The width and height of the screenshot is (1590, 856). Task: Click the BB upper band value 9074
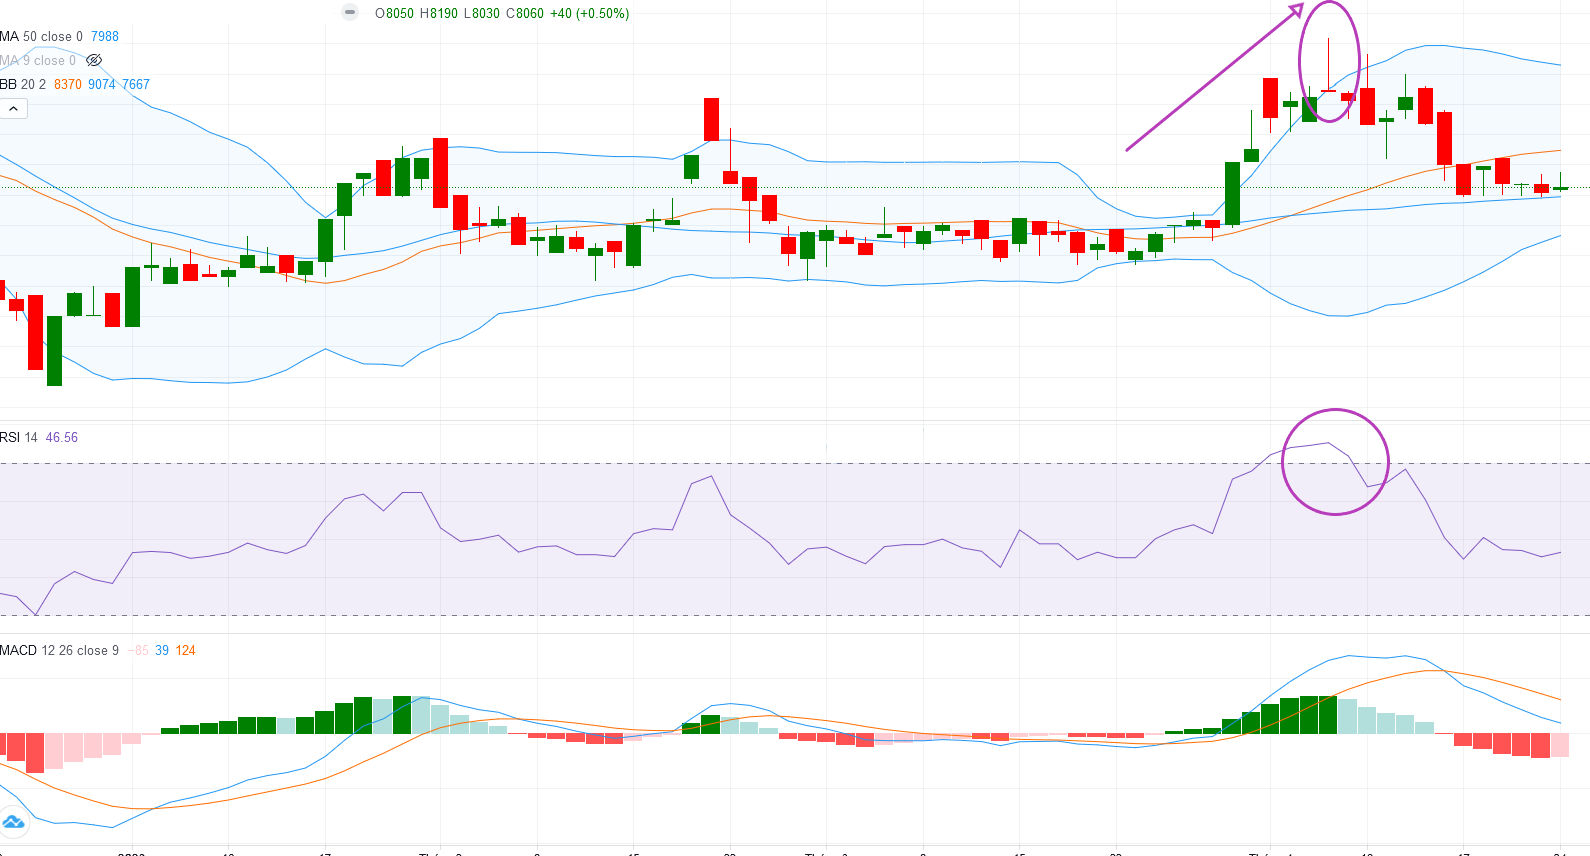102,84
